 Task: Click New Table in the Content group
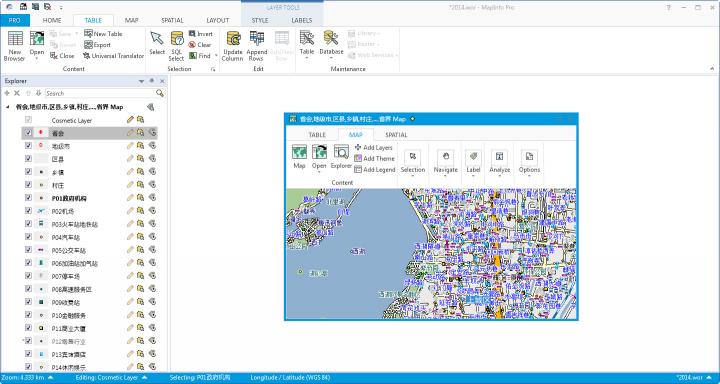pyautogui.click(x=103, y=34)
